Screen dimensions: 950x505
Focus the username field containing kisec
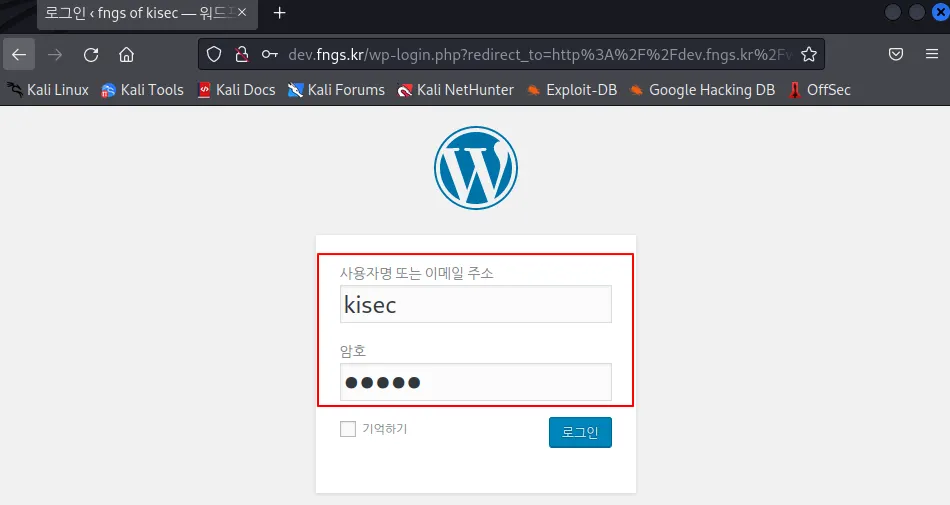[x=476, y=304]
